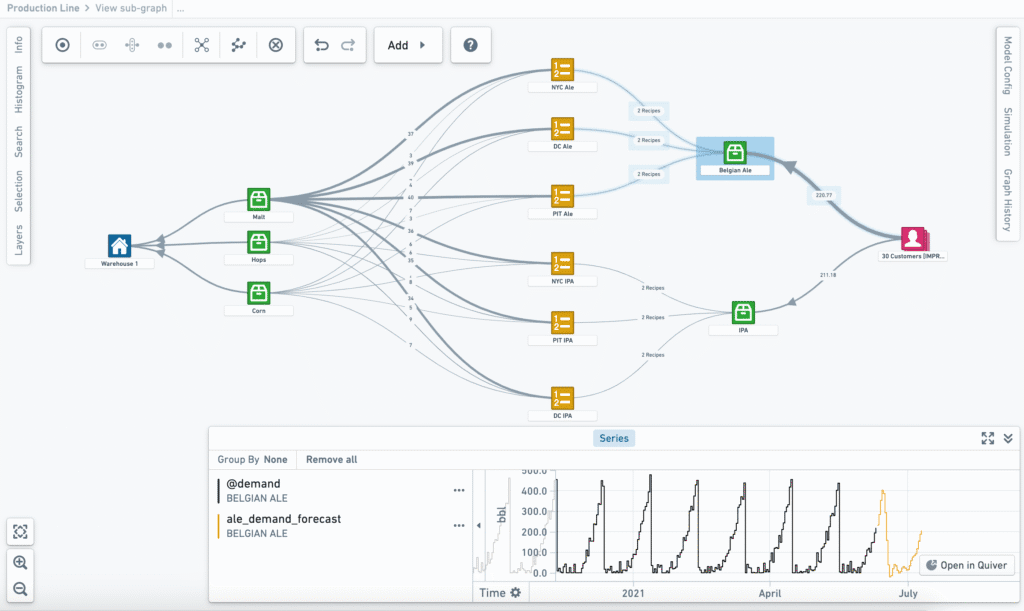
Task: Open the Histogram side panel tab
Action: pyautogui.click(x=18, y=89)
